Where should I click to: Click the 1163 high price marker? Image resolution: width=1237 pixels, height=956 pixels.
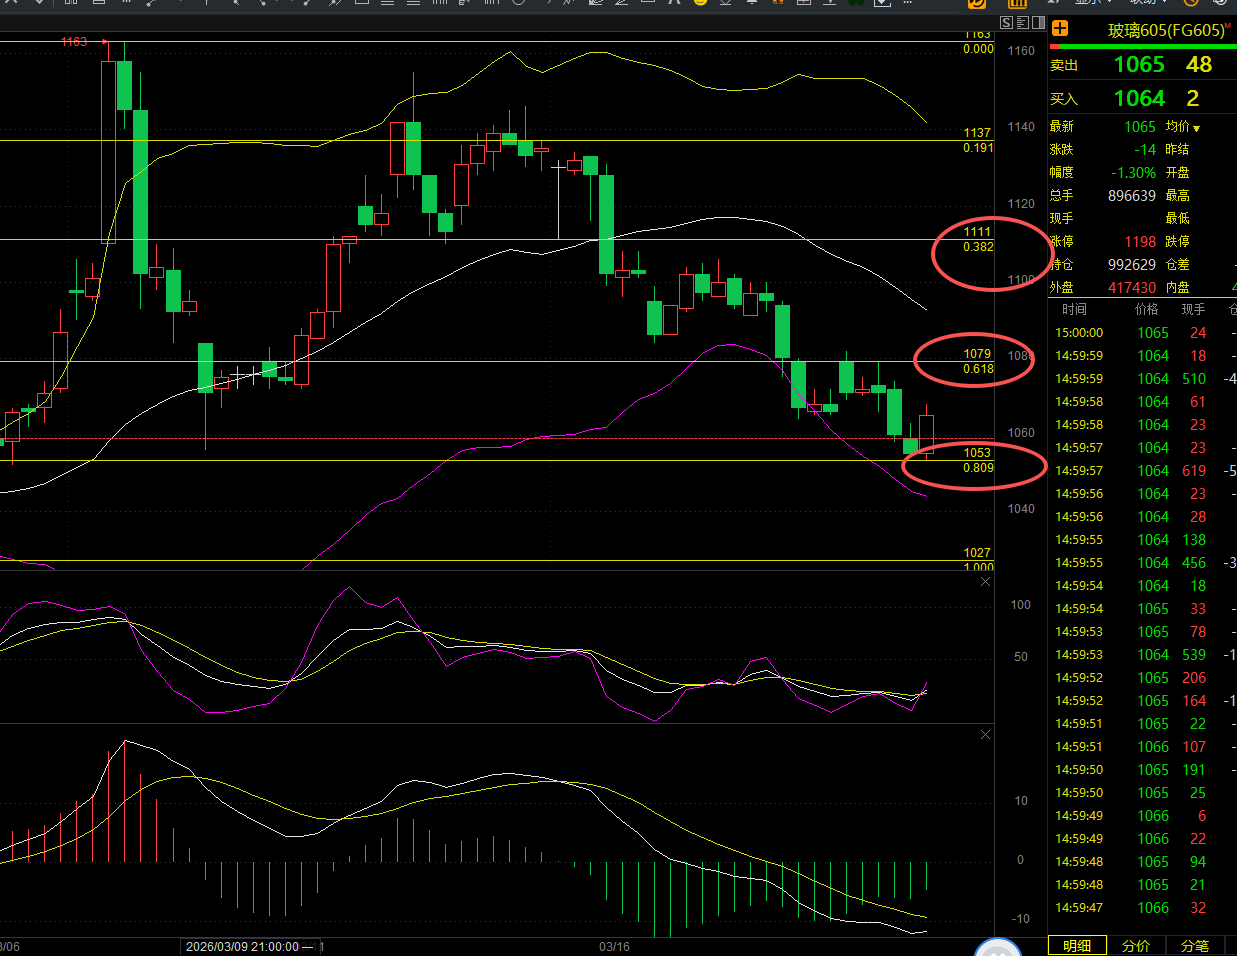pos(74,42)
